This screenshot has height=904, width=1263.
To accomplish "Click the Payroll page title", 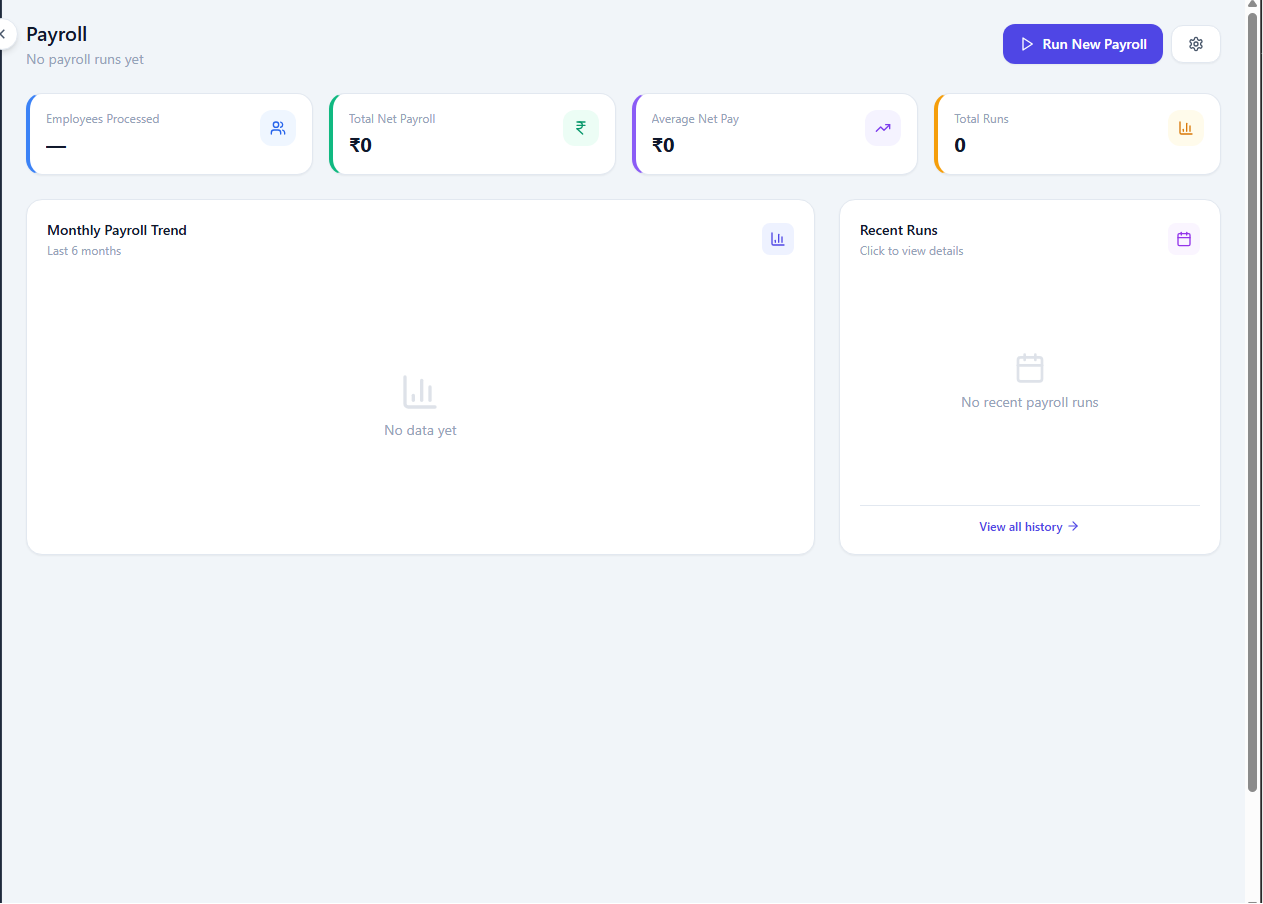I will [57, 34].
